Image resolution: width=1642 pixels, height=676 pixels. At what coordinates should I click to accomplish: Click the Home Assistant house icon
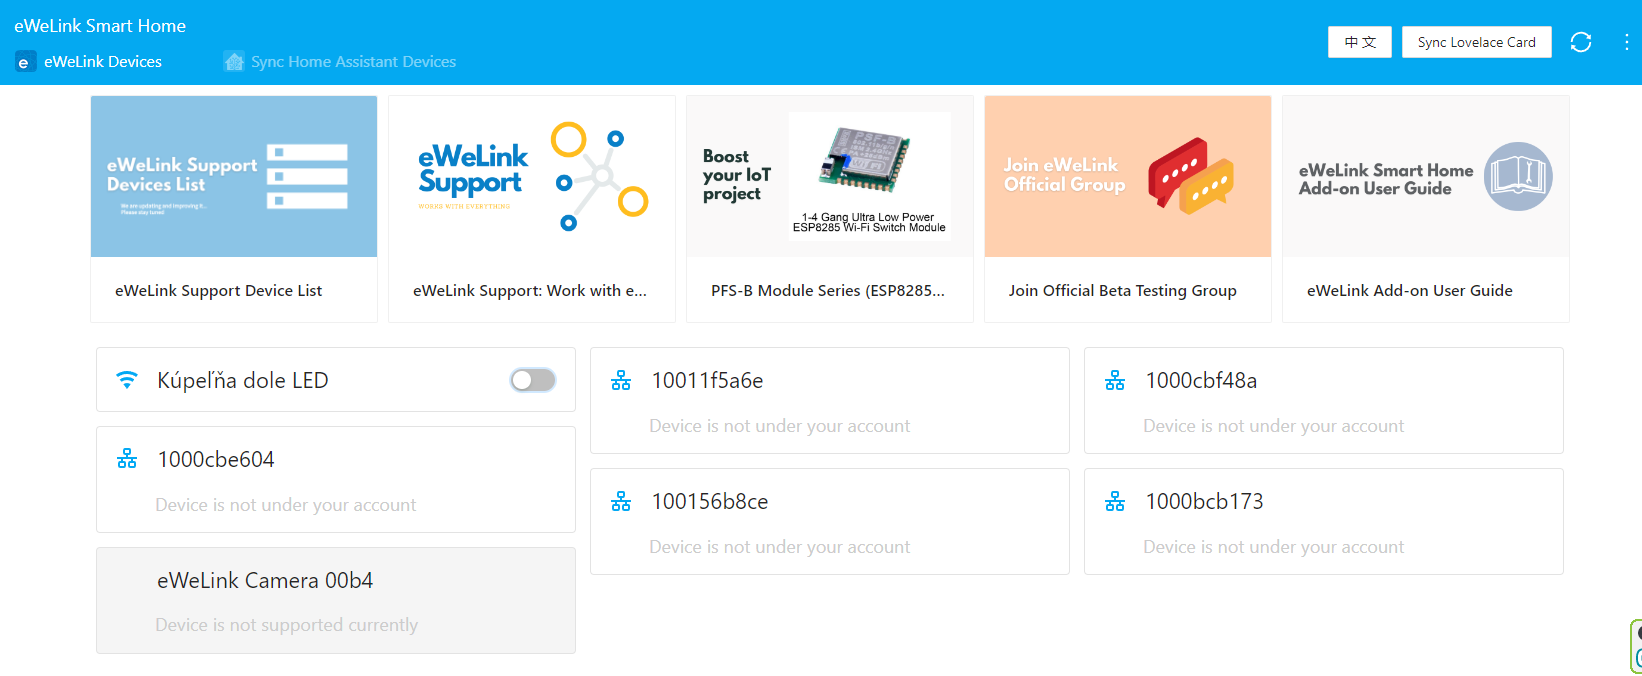234,62
